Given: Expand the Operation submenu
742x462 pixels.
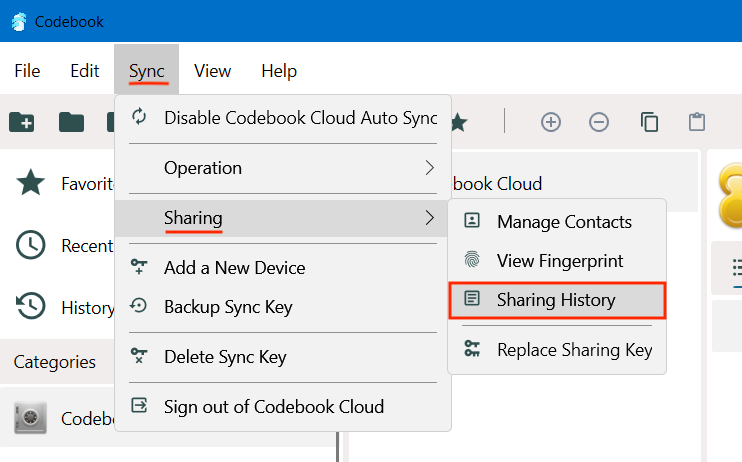Looking at the screenshot, I should pyautogui.click(x=283, y=168).
